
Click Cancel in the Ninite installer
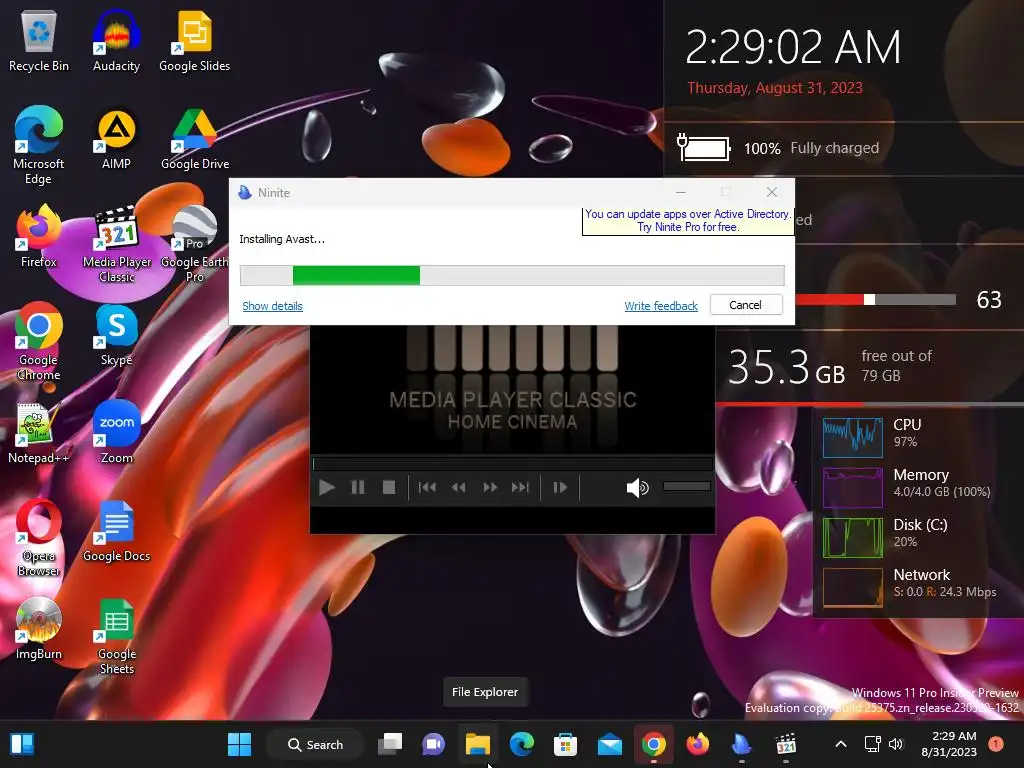point(746,305)
